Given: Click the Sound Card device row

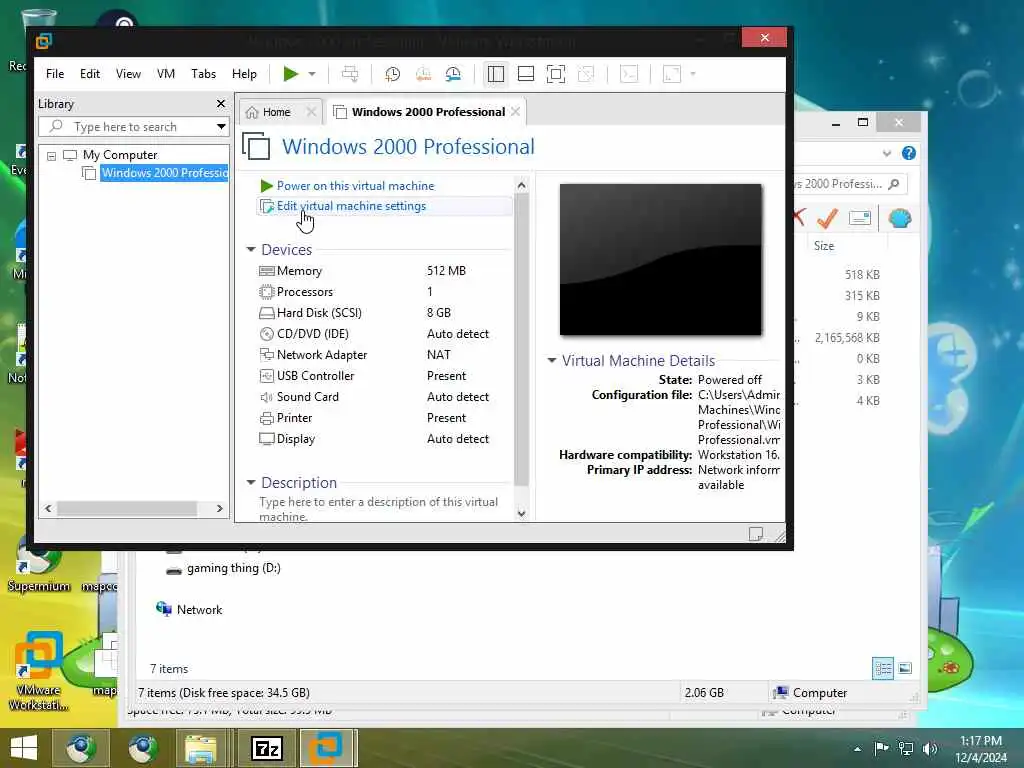Looking at the screenshot, I should (x=382, y=397).
